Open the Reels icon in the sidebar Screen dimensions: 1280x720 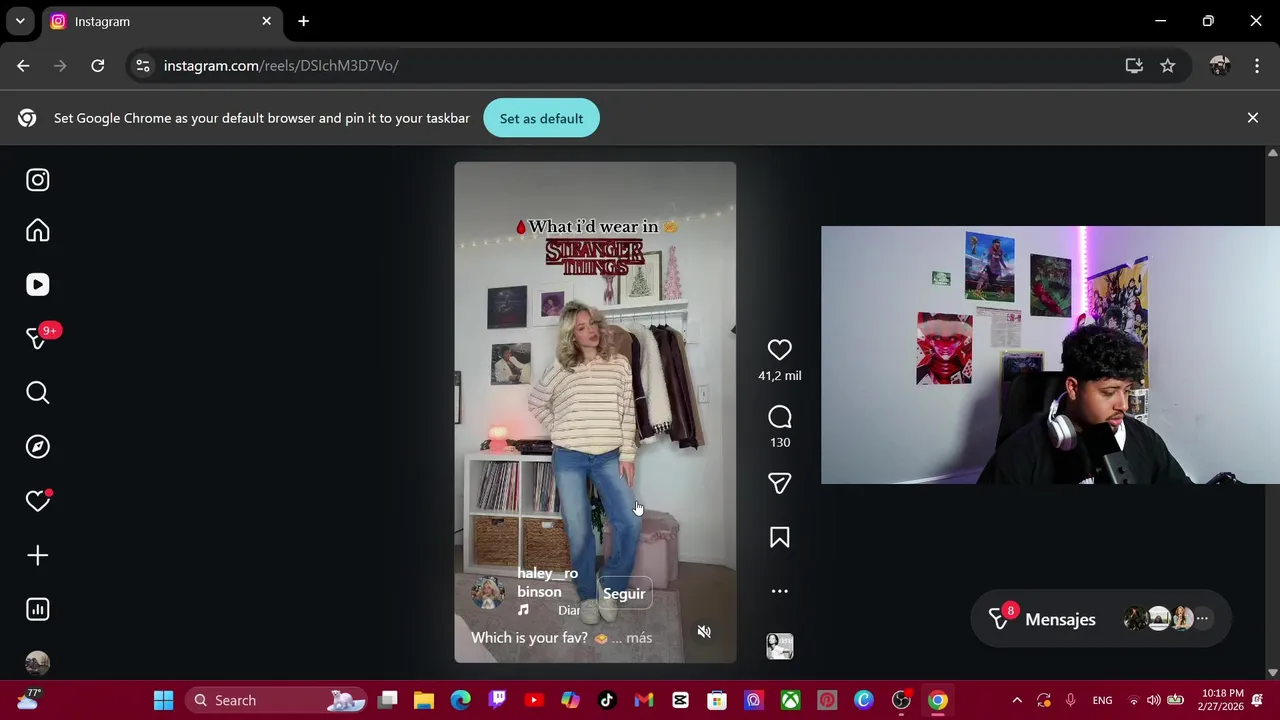pos(37,285)
